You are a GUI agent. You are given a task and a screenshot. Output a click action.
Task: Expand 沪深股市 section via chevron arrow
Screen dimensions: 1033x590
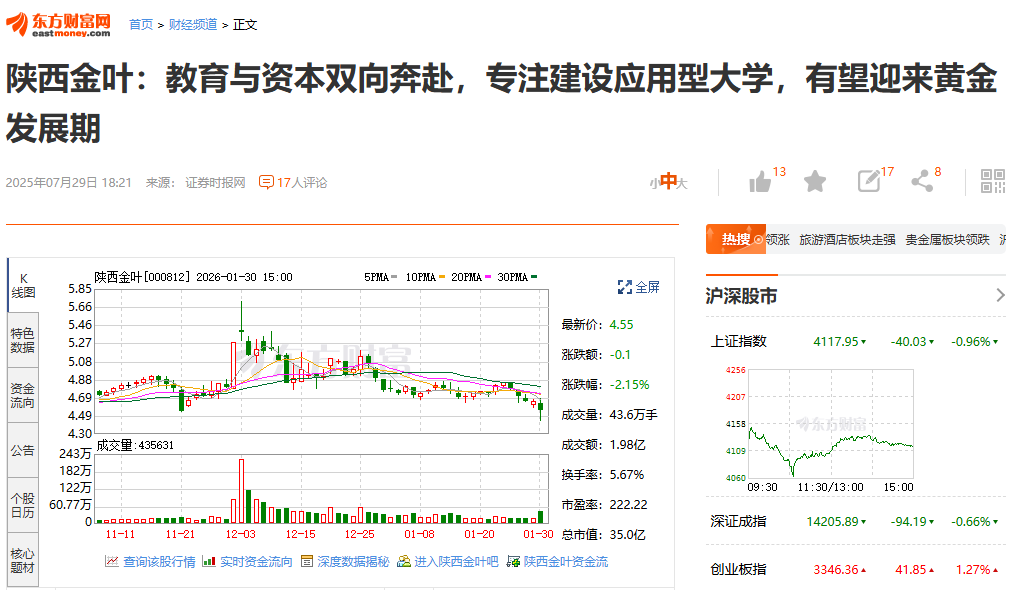pyautogui.click(x=1000, y=295)
